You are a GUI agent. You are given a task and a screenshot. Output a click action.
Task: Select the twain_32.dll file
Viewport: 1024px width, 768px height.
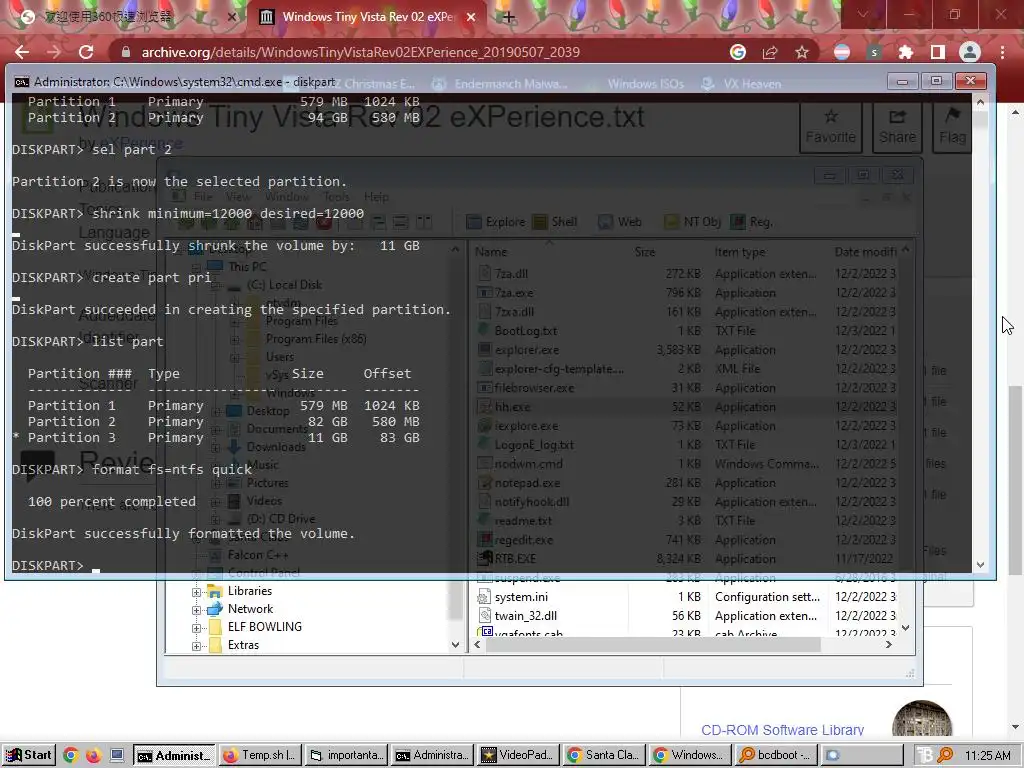click(526, 616)
